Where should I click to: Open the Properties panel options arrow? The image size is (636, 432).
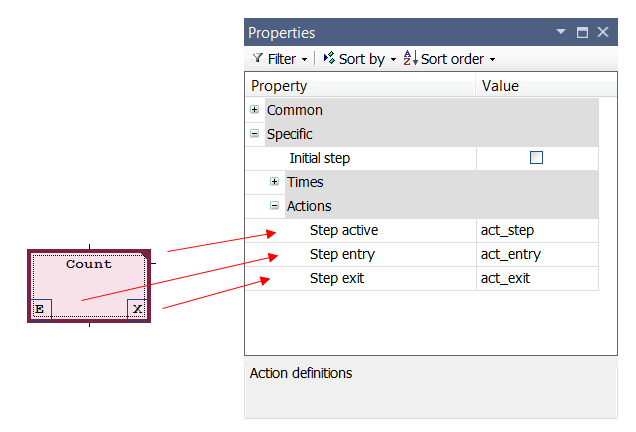coord(561,32)
